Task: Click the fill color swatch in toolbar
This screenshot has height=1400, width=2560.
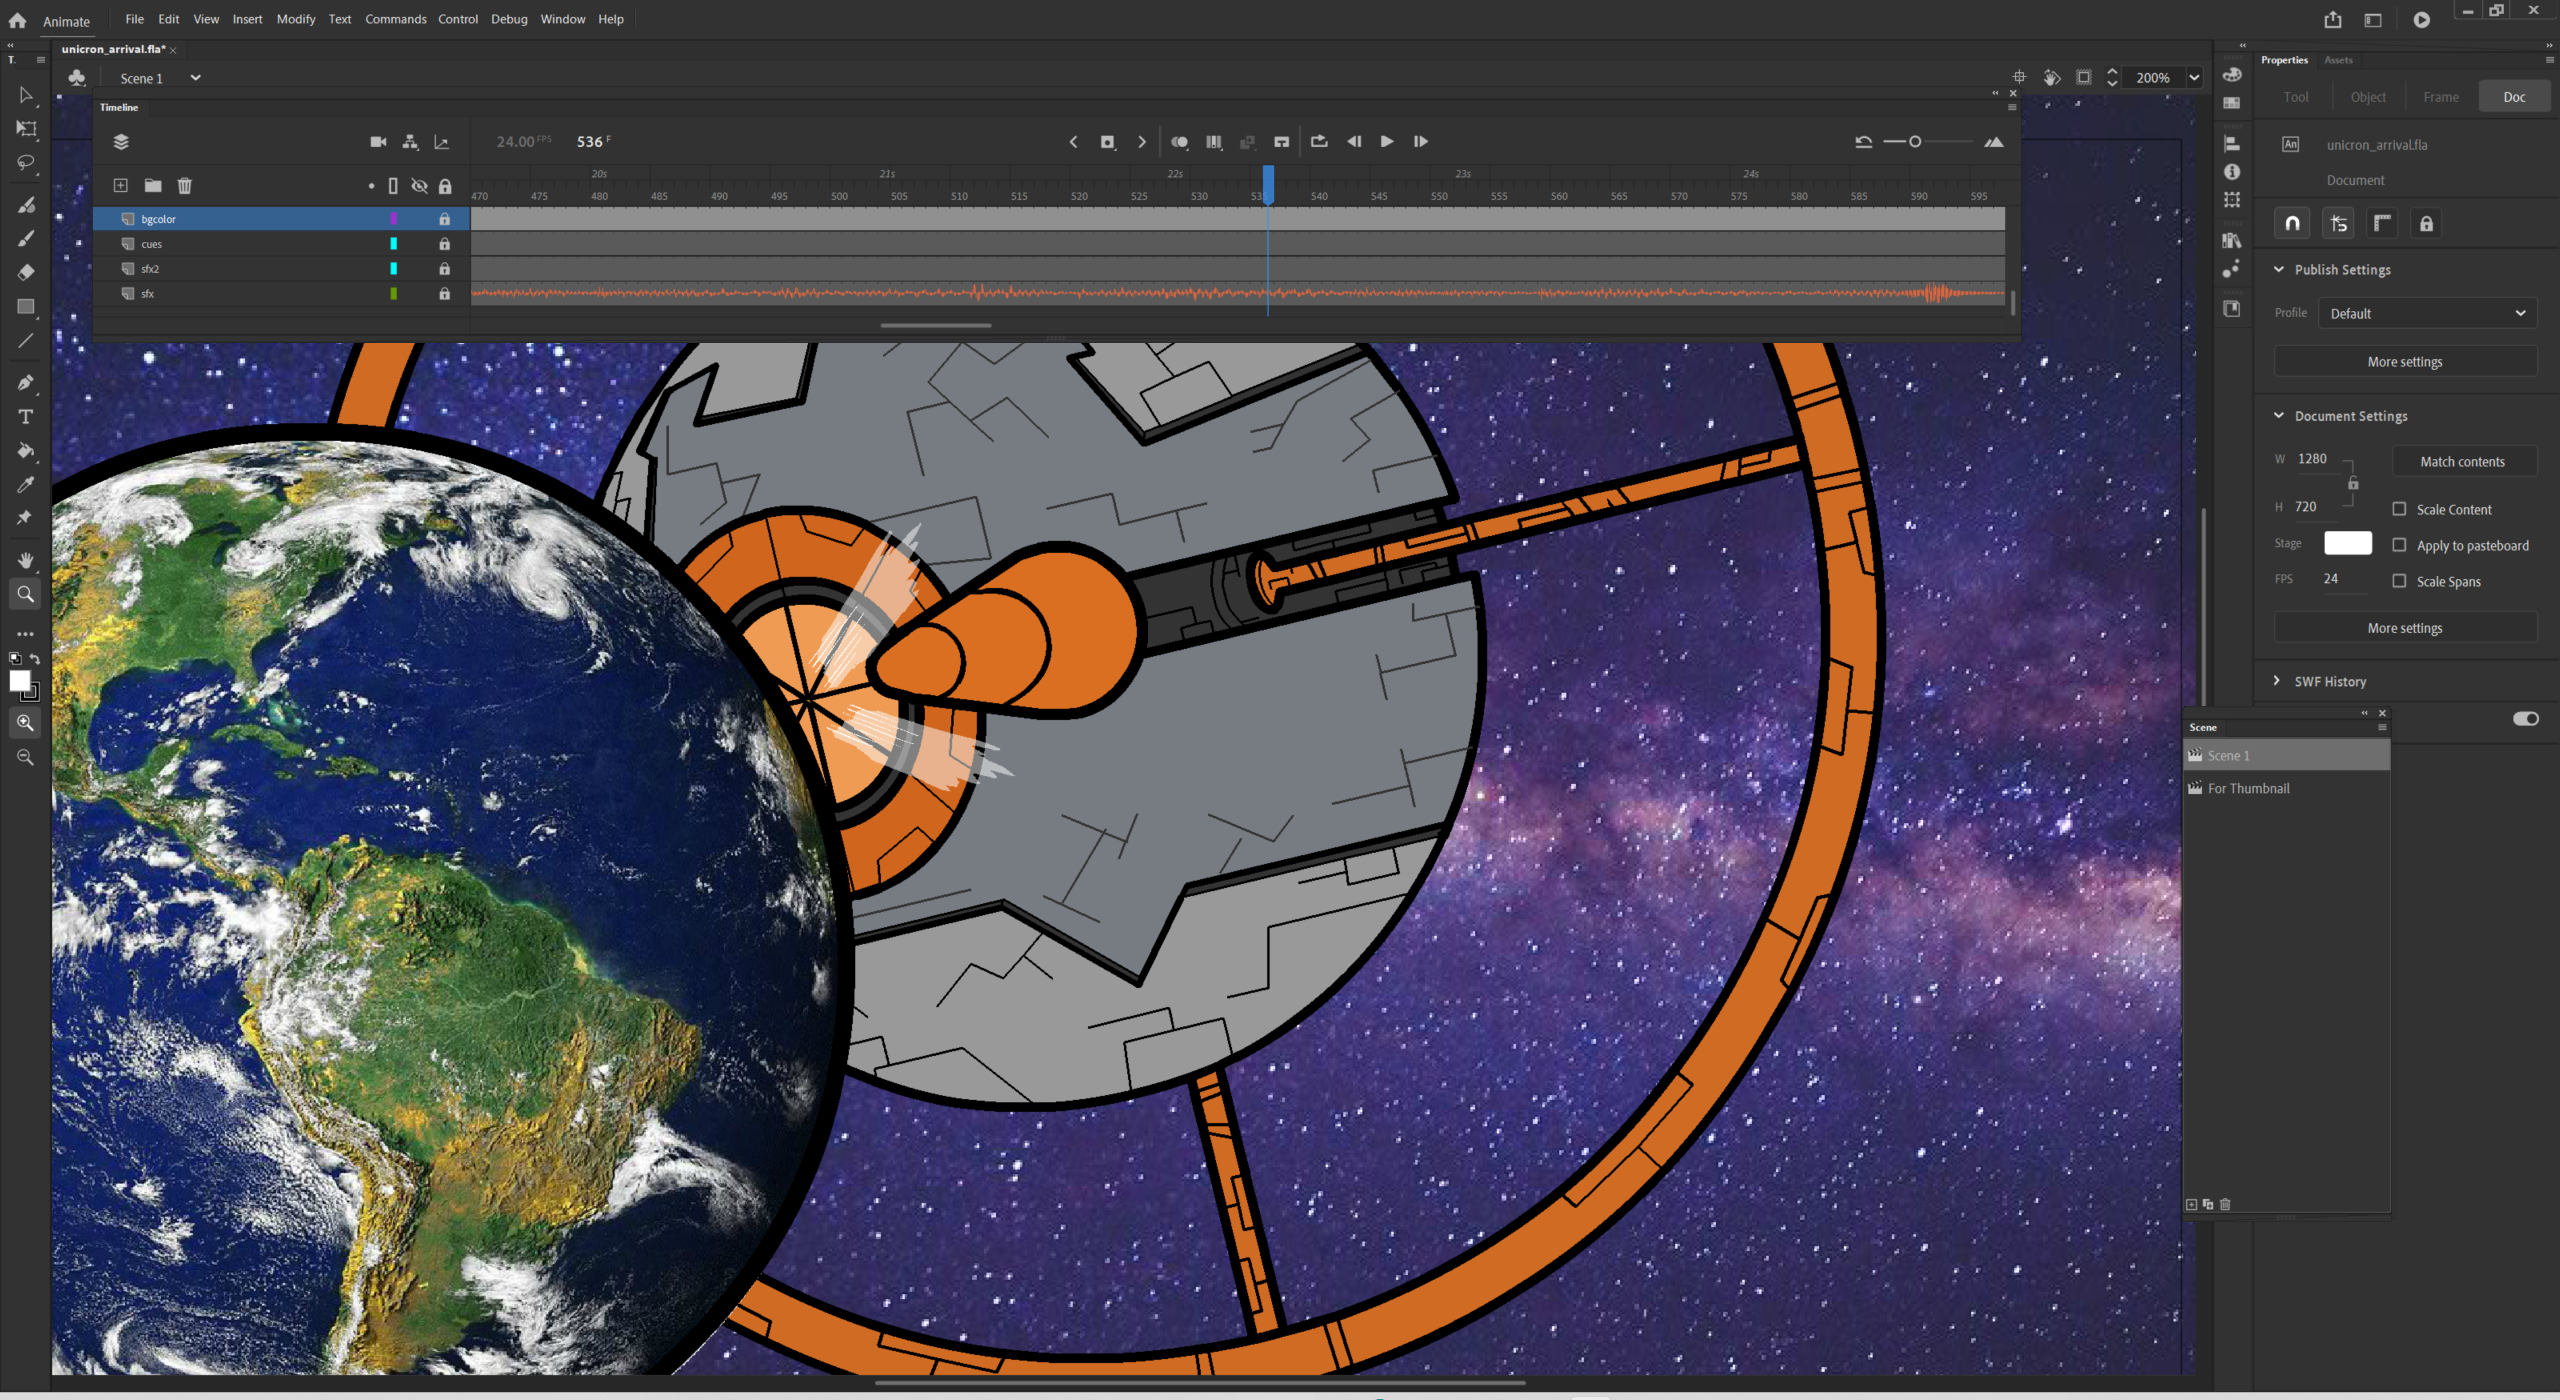Action: click(x=19, y=680)
